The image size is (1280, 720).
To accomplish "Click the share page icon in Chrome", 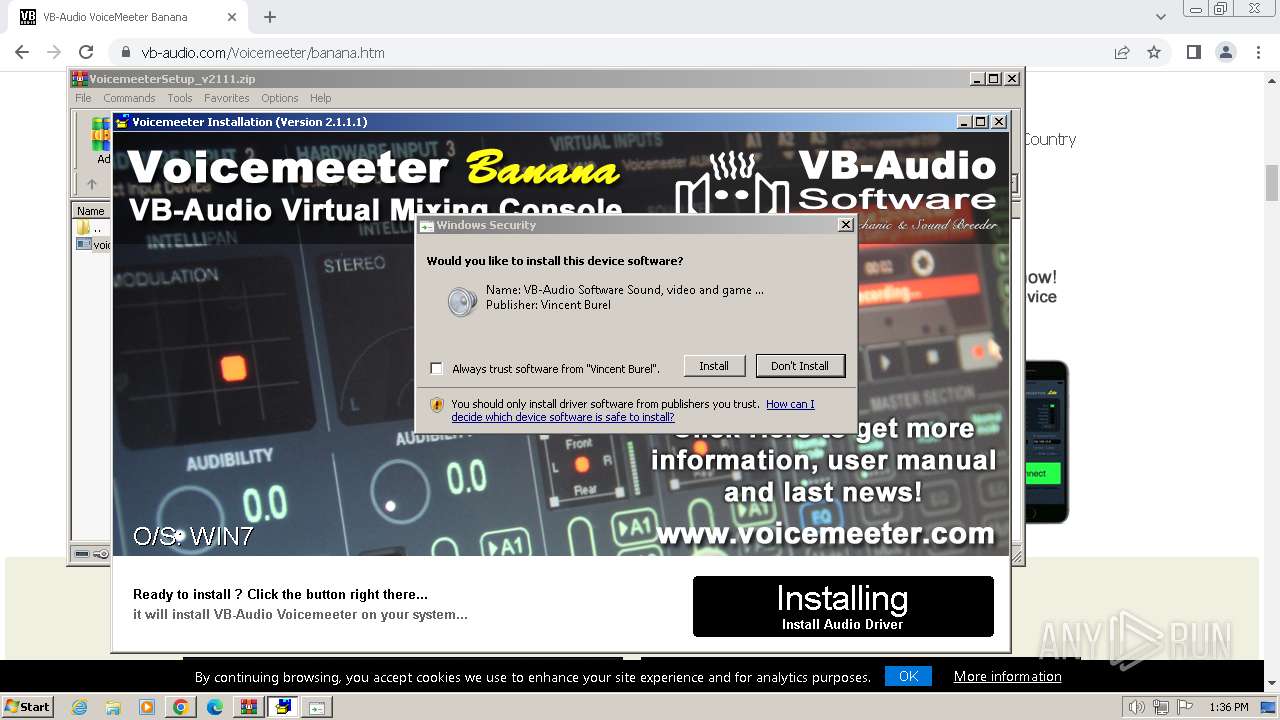I will [1122, 52].
